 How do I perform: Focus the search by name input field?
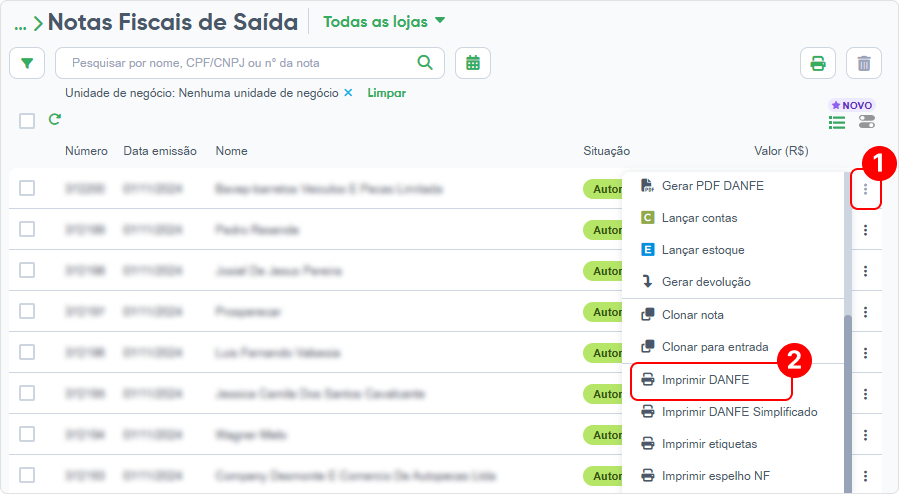click(x=241, y=63)
